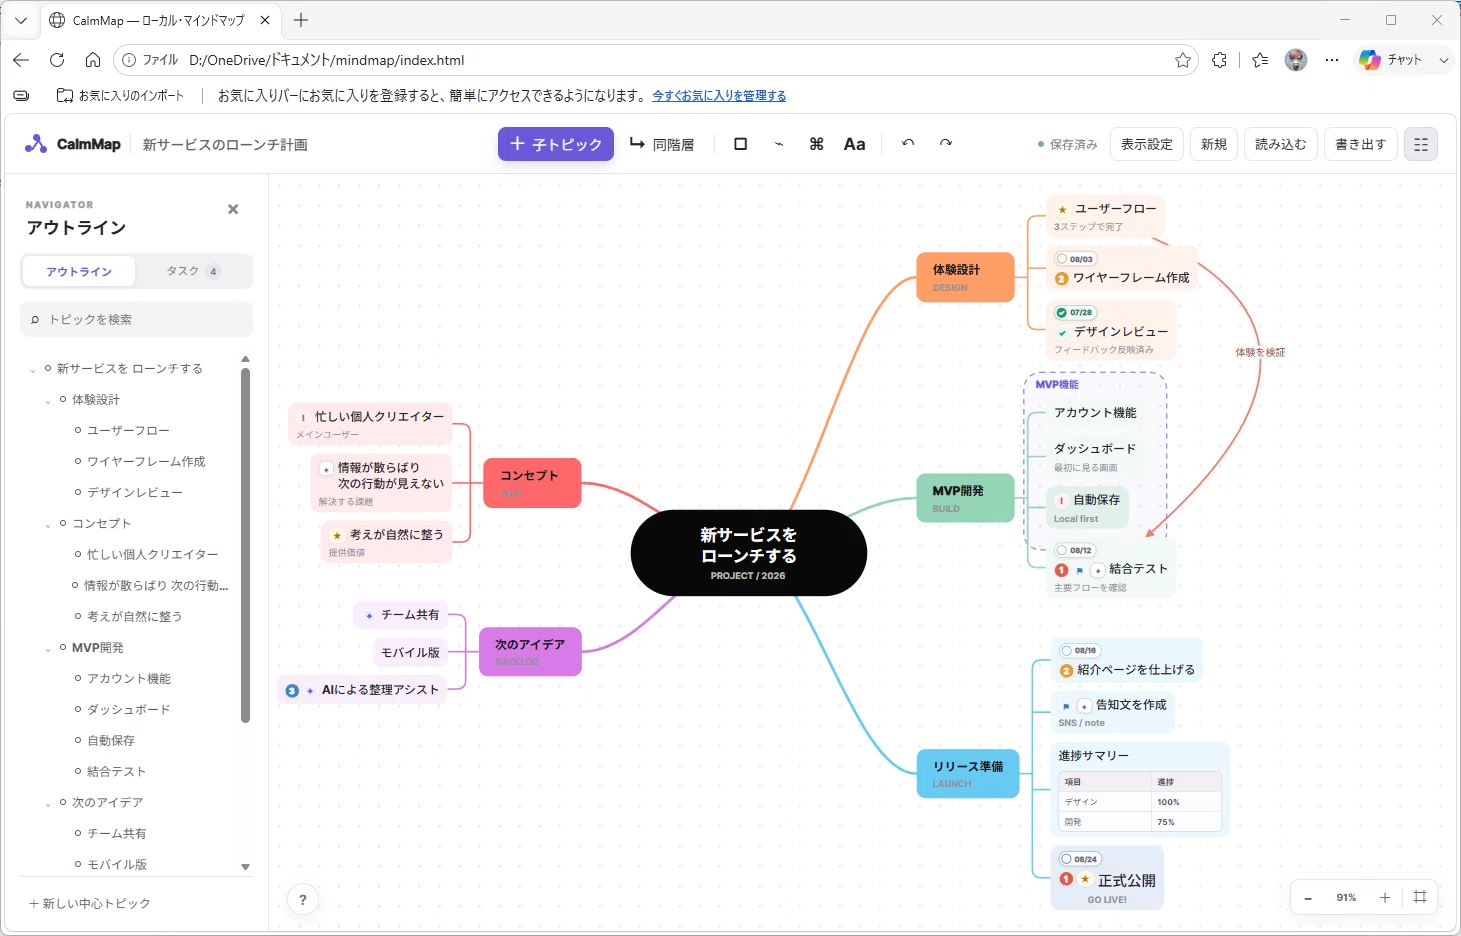This screenshot has width=1461, height=936.
Task: Click the CalmMap logo icon
Action: 36,144
